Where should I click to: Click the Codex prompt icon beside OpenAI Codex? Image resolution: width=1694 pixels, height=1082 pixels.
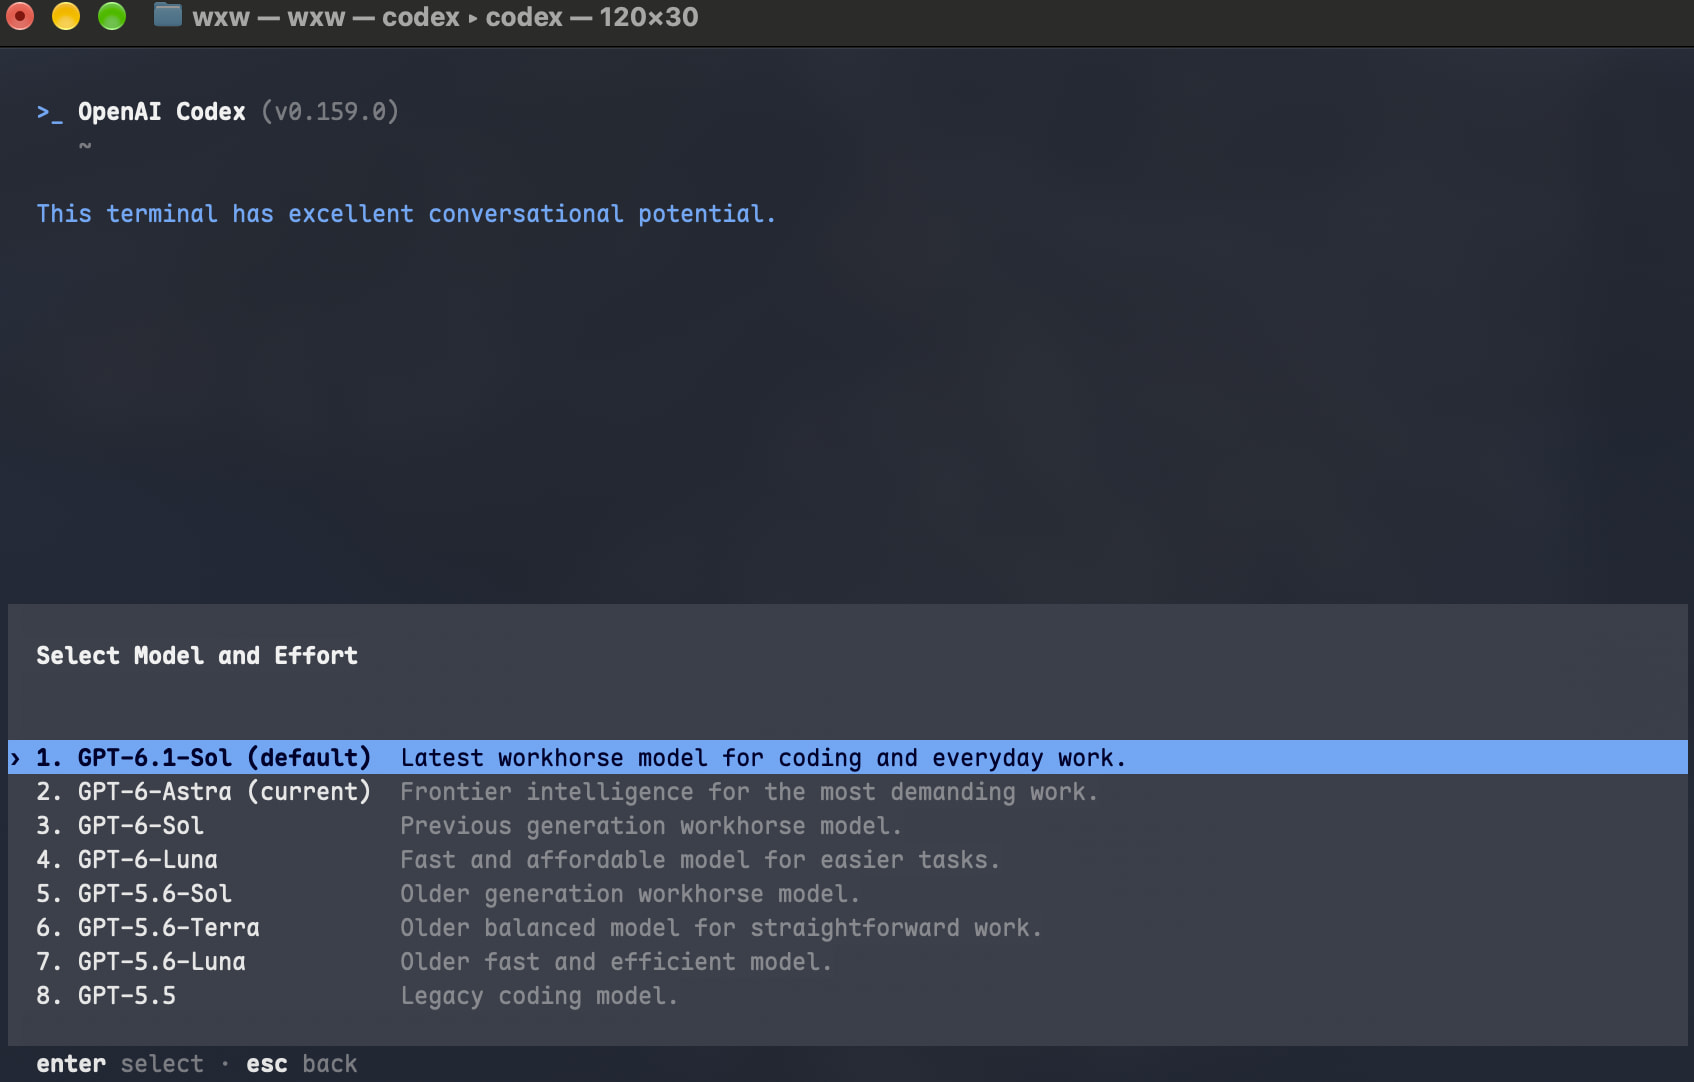[50, 112]
